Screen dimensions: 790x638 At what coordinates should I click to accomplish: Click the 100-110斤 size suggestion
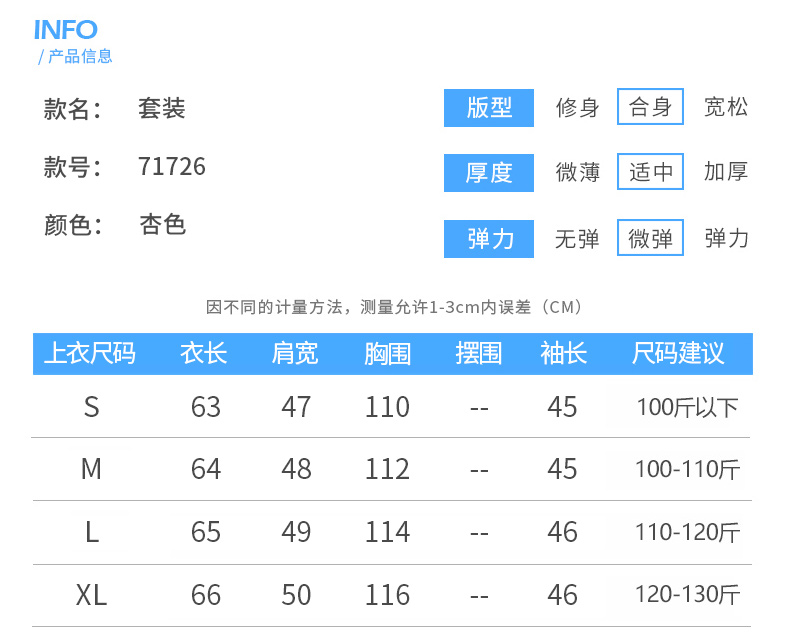click(x=688, y=469)
